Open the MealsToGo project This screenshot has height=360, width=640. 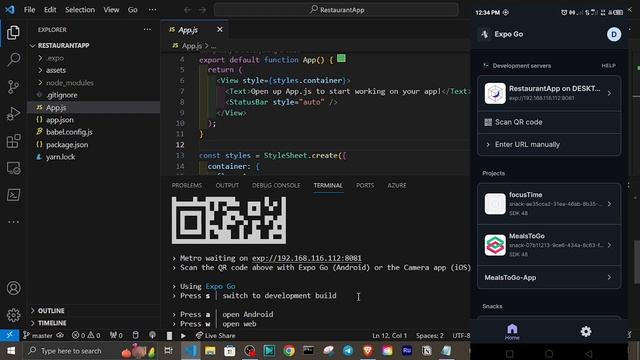[549, 245]
